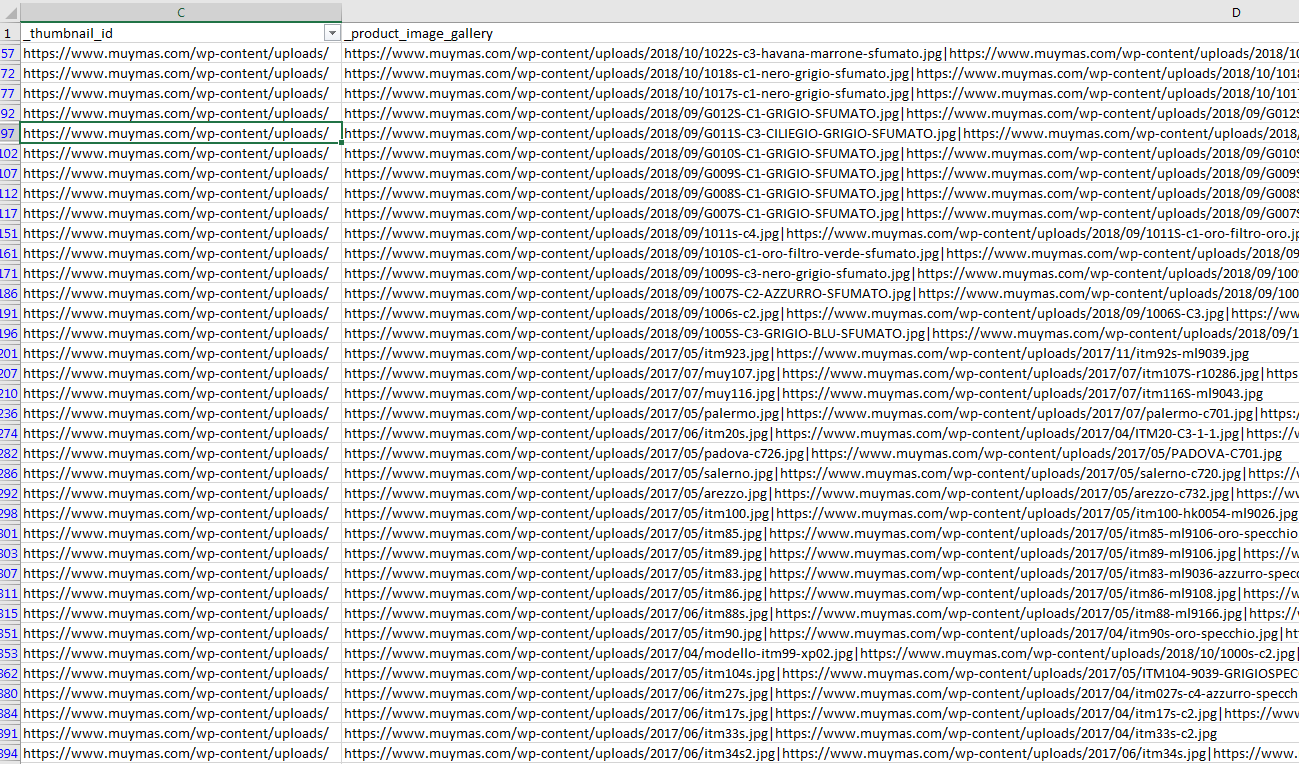Click gallery cell starting with 1022s-c3-havana-marrone-sfumato.jpg
Image resolution: width=1299 pixels, height=764 pixels.
(820, 53)
